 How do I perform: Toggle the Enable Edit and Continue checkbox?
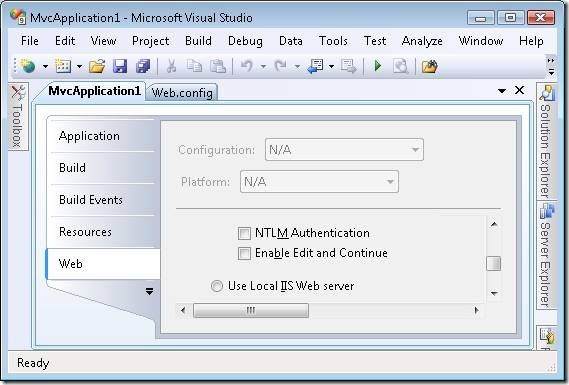244,253
